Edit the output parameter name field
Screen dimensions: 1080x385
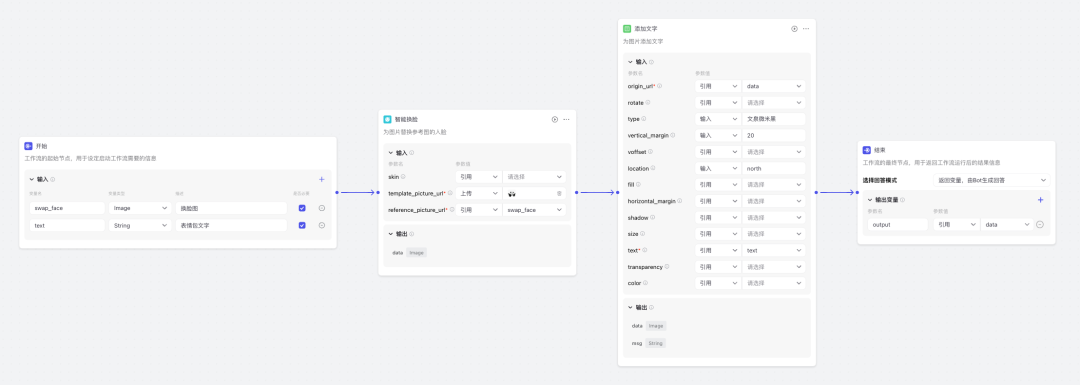coord(898,225)
